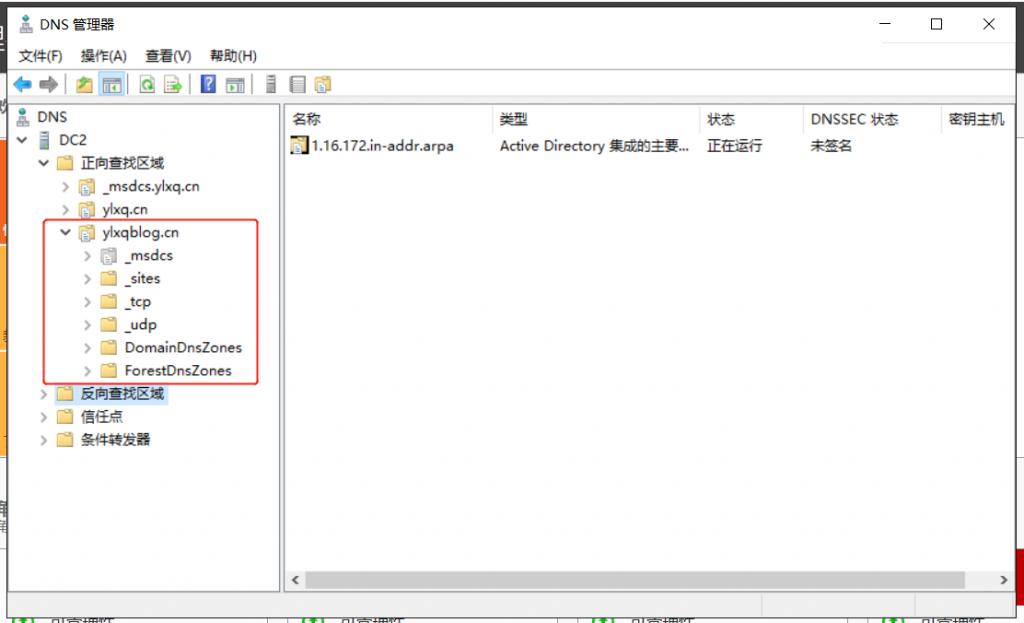1024x623 pixels.
Task: Click the horizontal scrollbar right arrow
Action: click(x=1003, y=579)
